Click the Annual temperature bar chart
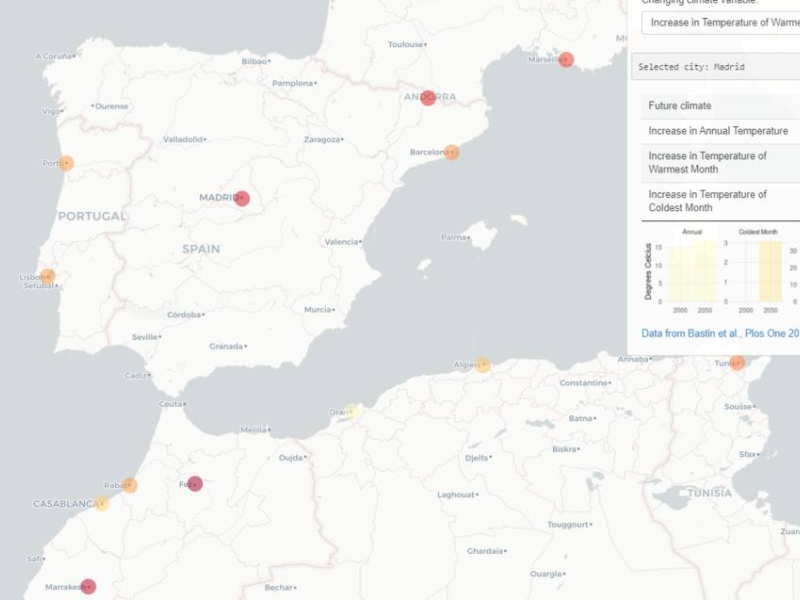The height and width of the screenshot is (600, 800). coord(692,270)
